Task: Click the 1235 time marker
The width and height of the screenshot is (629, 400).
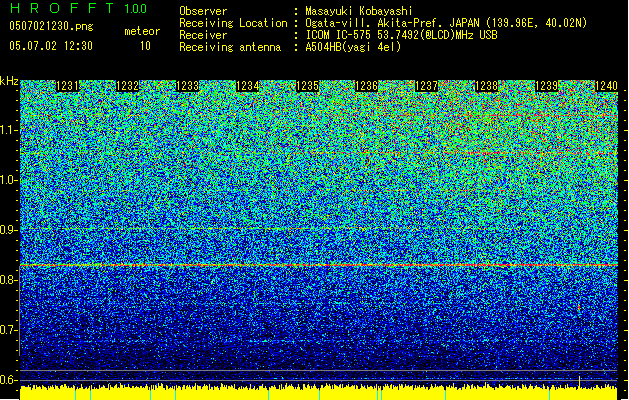Action: [x=307, y=86]
